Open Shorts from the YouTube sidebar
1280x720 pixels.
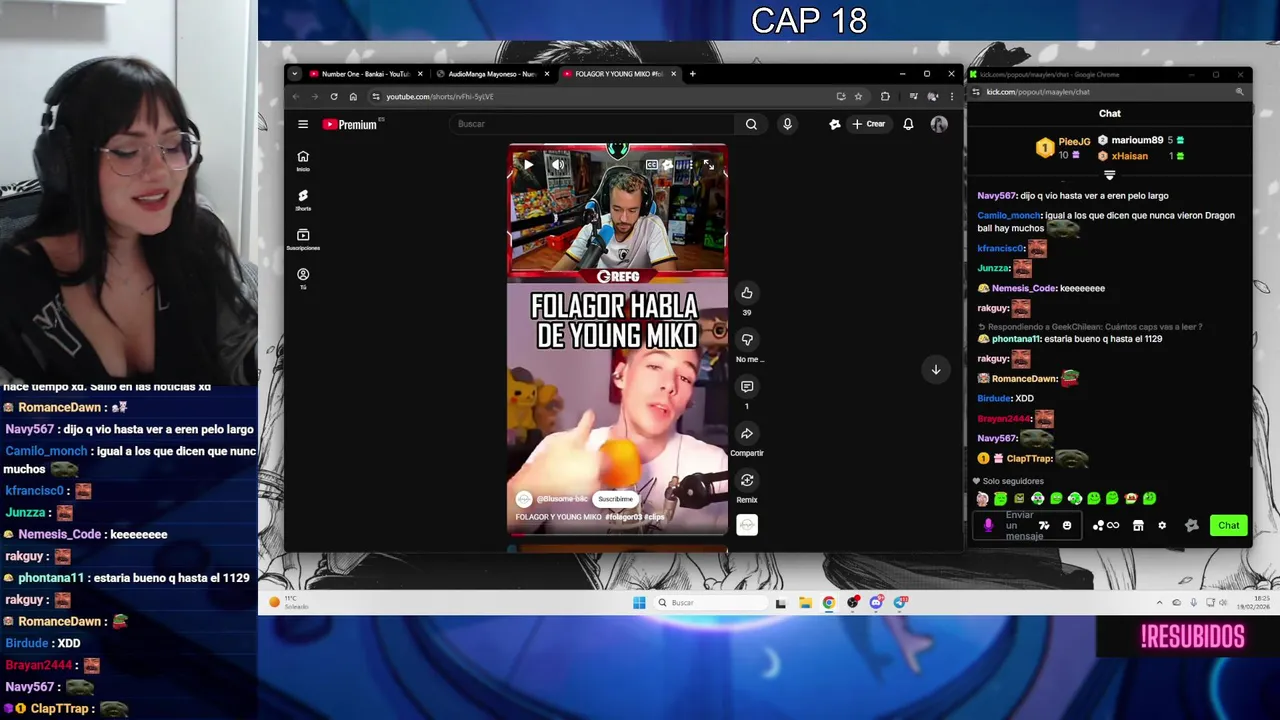(303, 200)
